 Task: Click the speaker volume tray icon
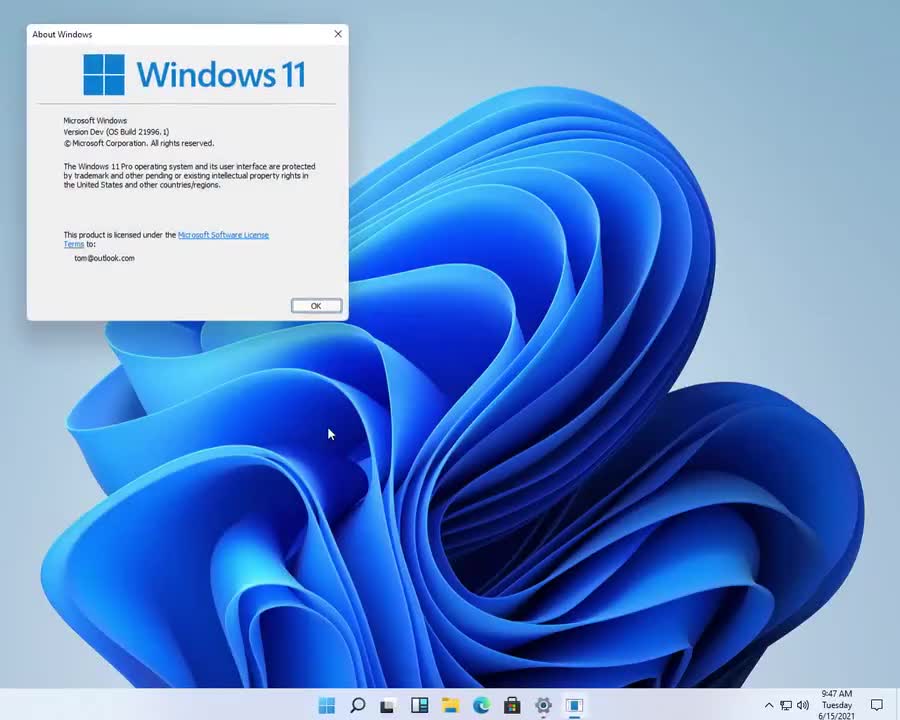coord(803,705)
